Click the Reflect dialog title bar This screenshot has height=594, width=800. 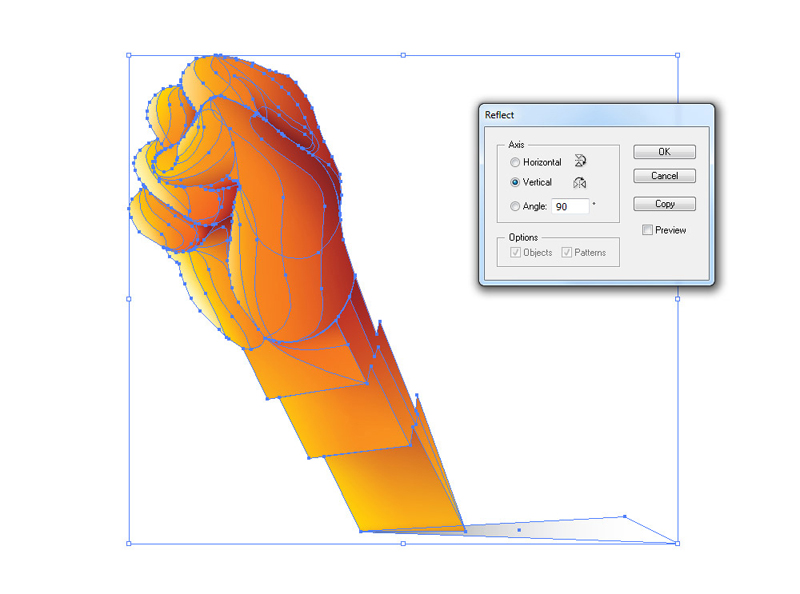coord(596,115)
